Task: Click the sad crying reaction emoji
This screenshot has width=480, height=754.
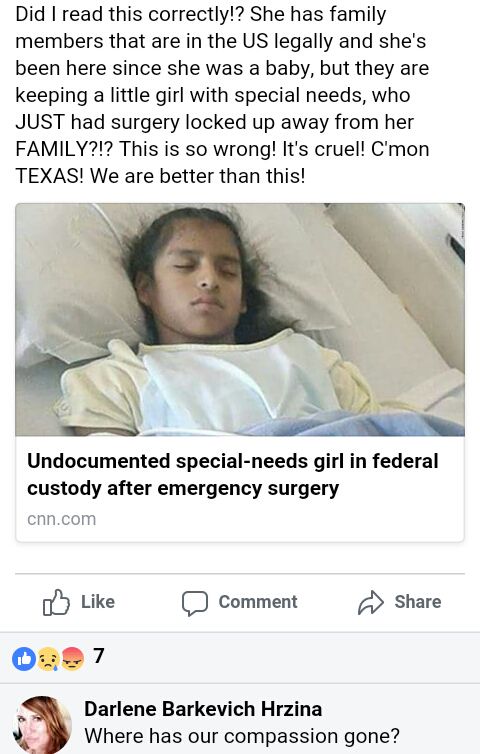Action: tap(48, 658)
